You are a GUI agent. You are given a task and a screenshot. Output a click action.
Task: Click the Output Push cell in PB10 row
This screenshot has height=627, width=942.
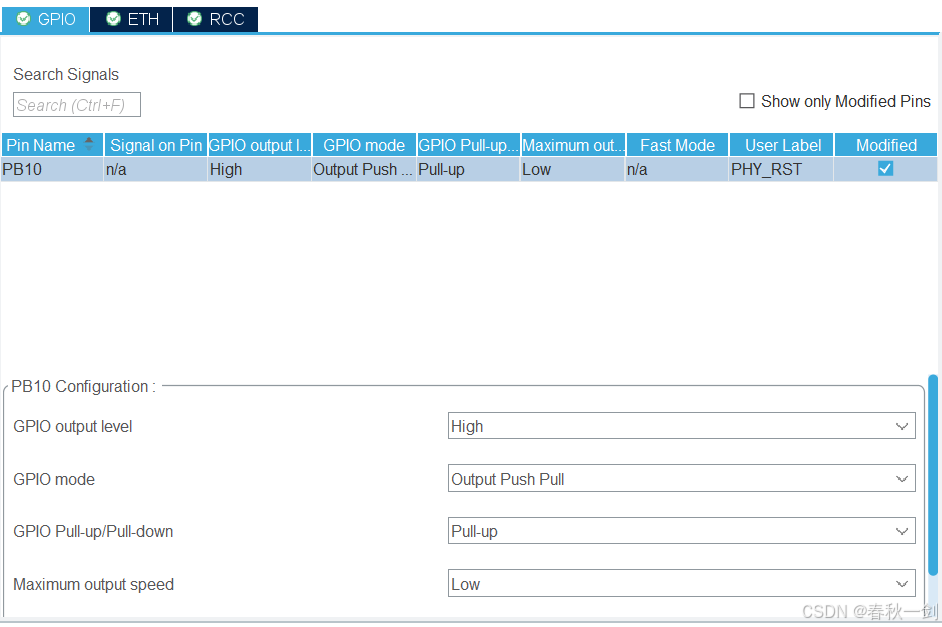pyautogui.click(x=364, y=169)
